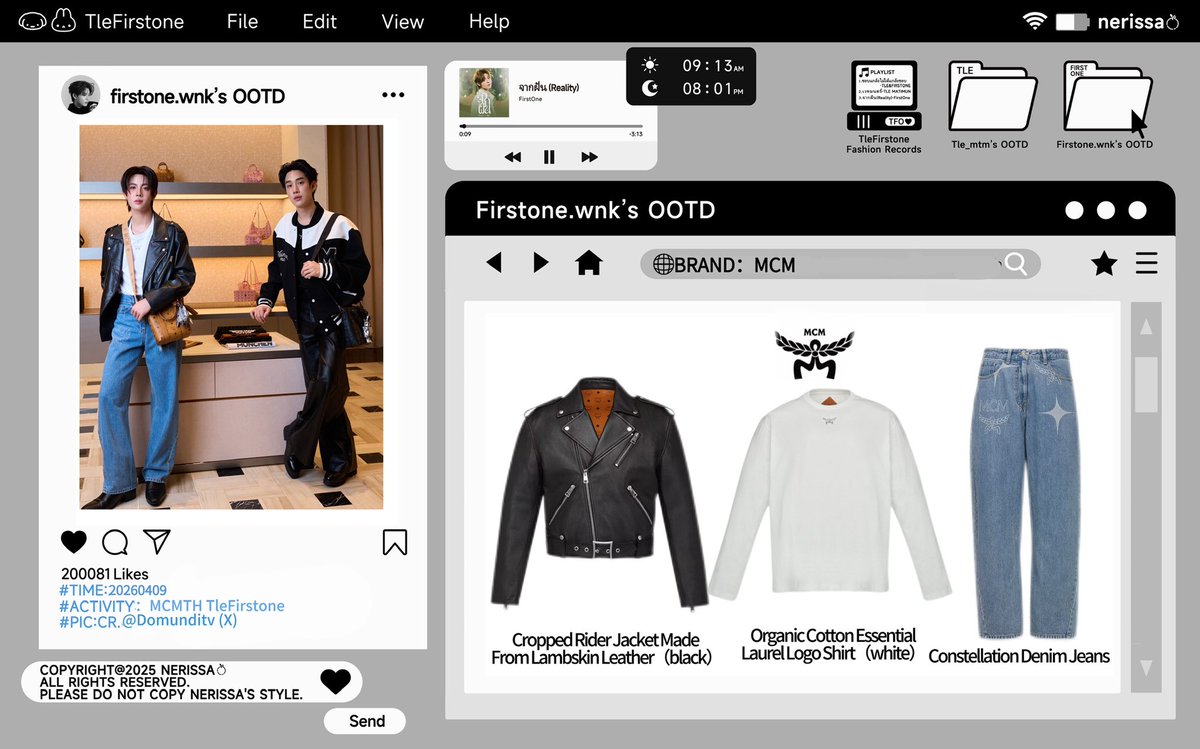The image size is (1200, 749).
Task: Open the View menu
Action: pyautogui.click(x=403, y=21)
